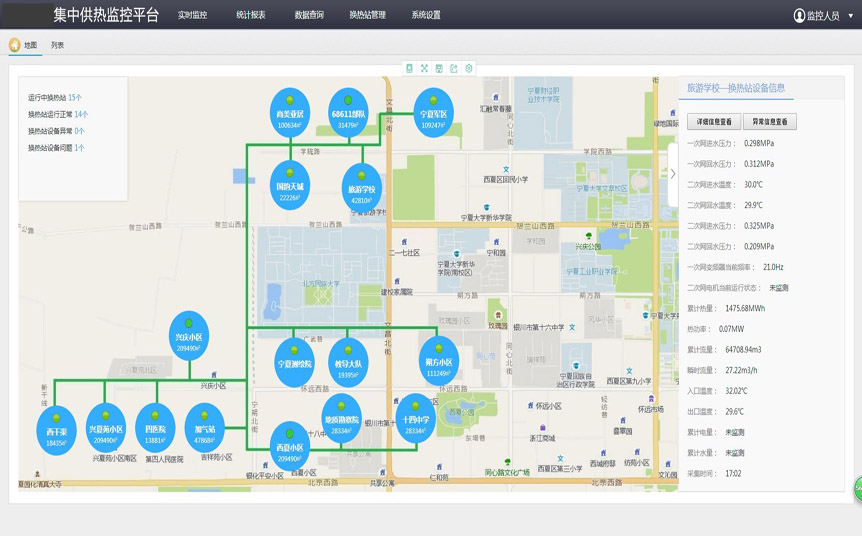Collapse the right info panel with chevron

672,174
